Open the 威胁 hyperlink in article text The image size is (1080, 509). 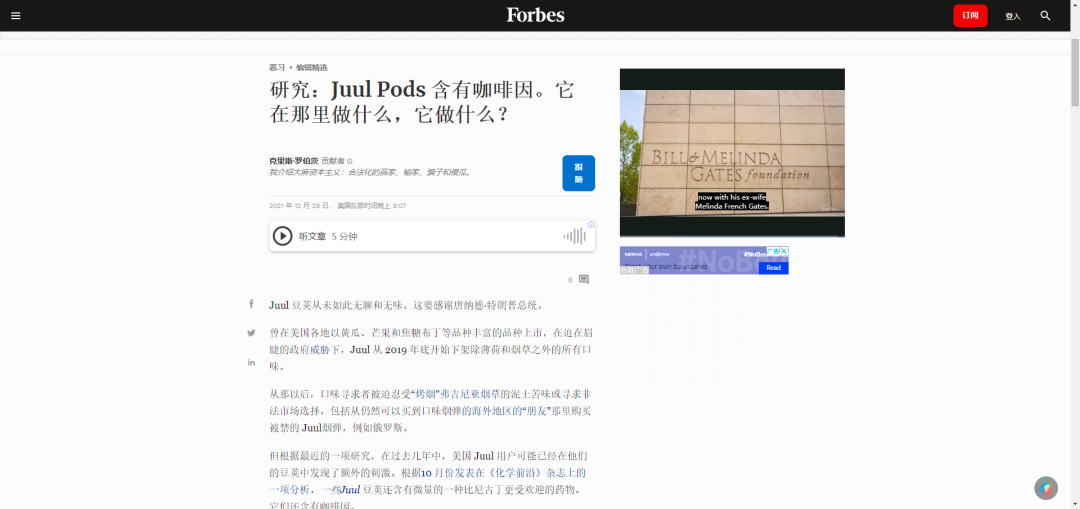click(320, 350)
